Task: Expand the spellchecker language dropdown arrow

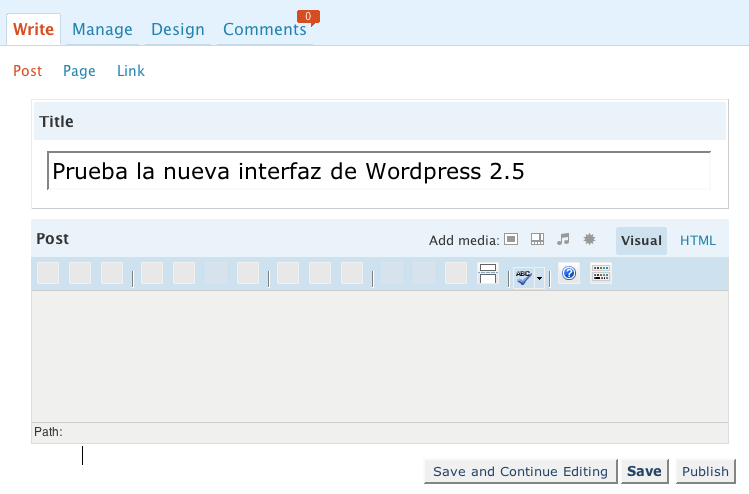Action: coord(541,278)
